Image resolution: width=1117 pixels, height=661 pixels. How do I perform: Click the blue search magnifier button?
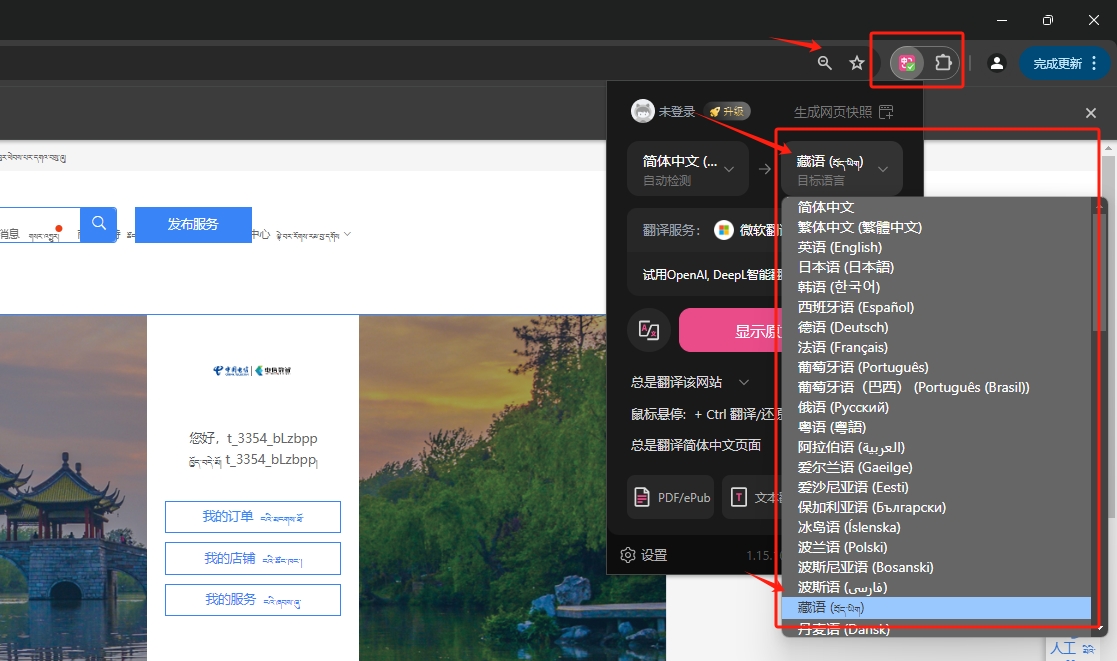(x=99, y=224)
